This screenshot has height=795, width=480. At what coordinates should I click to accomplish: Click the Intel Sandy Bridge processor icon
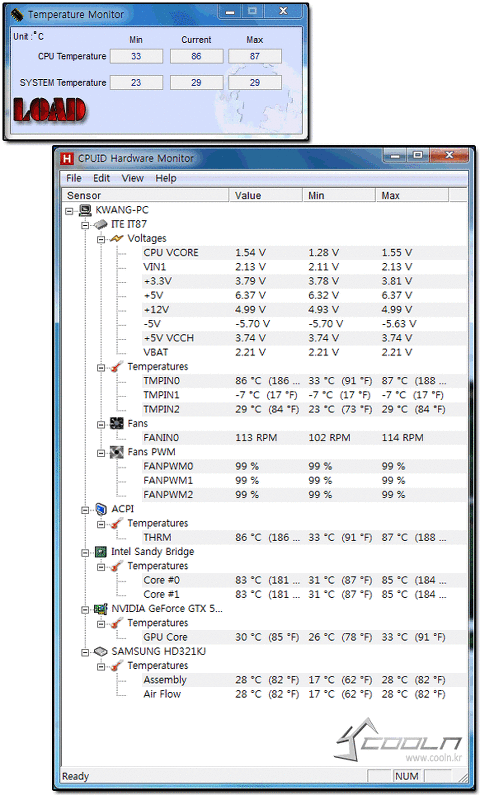[101, 552]
